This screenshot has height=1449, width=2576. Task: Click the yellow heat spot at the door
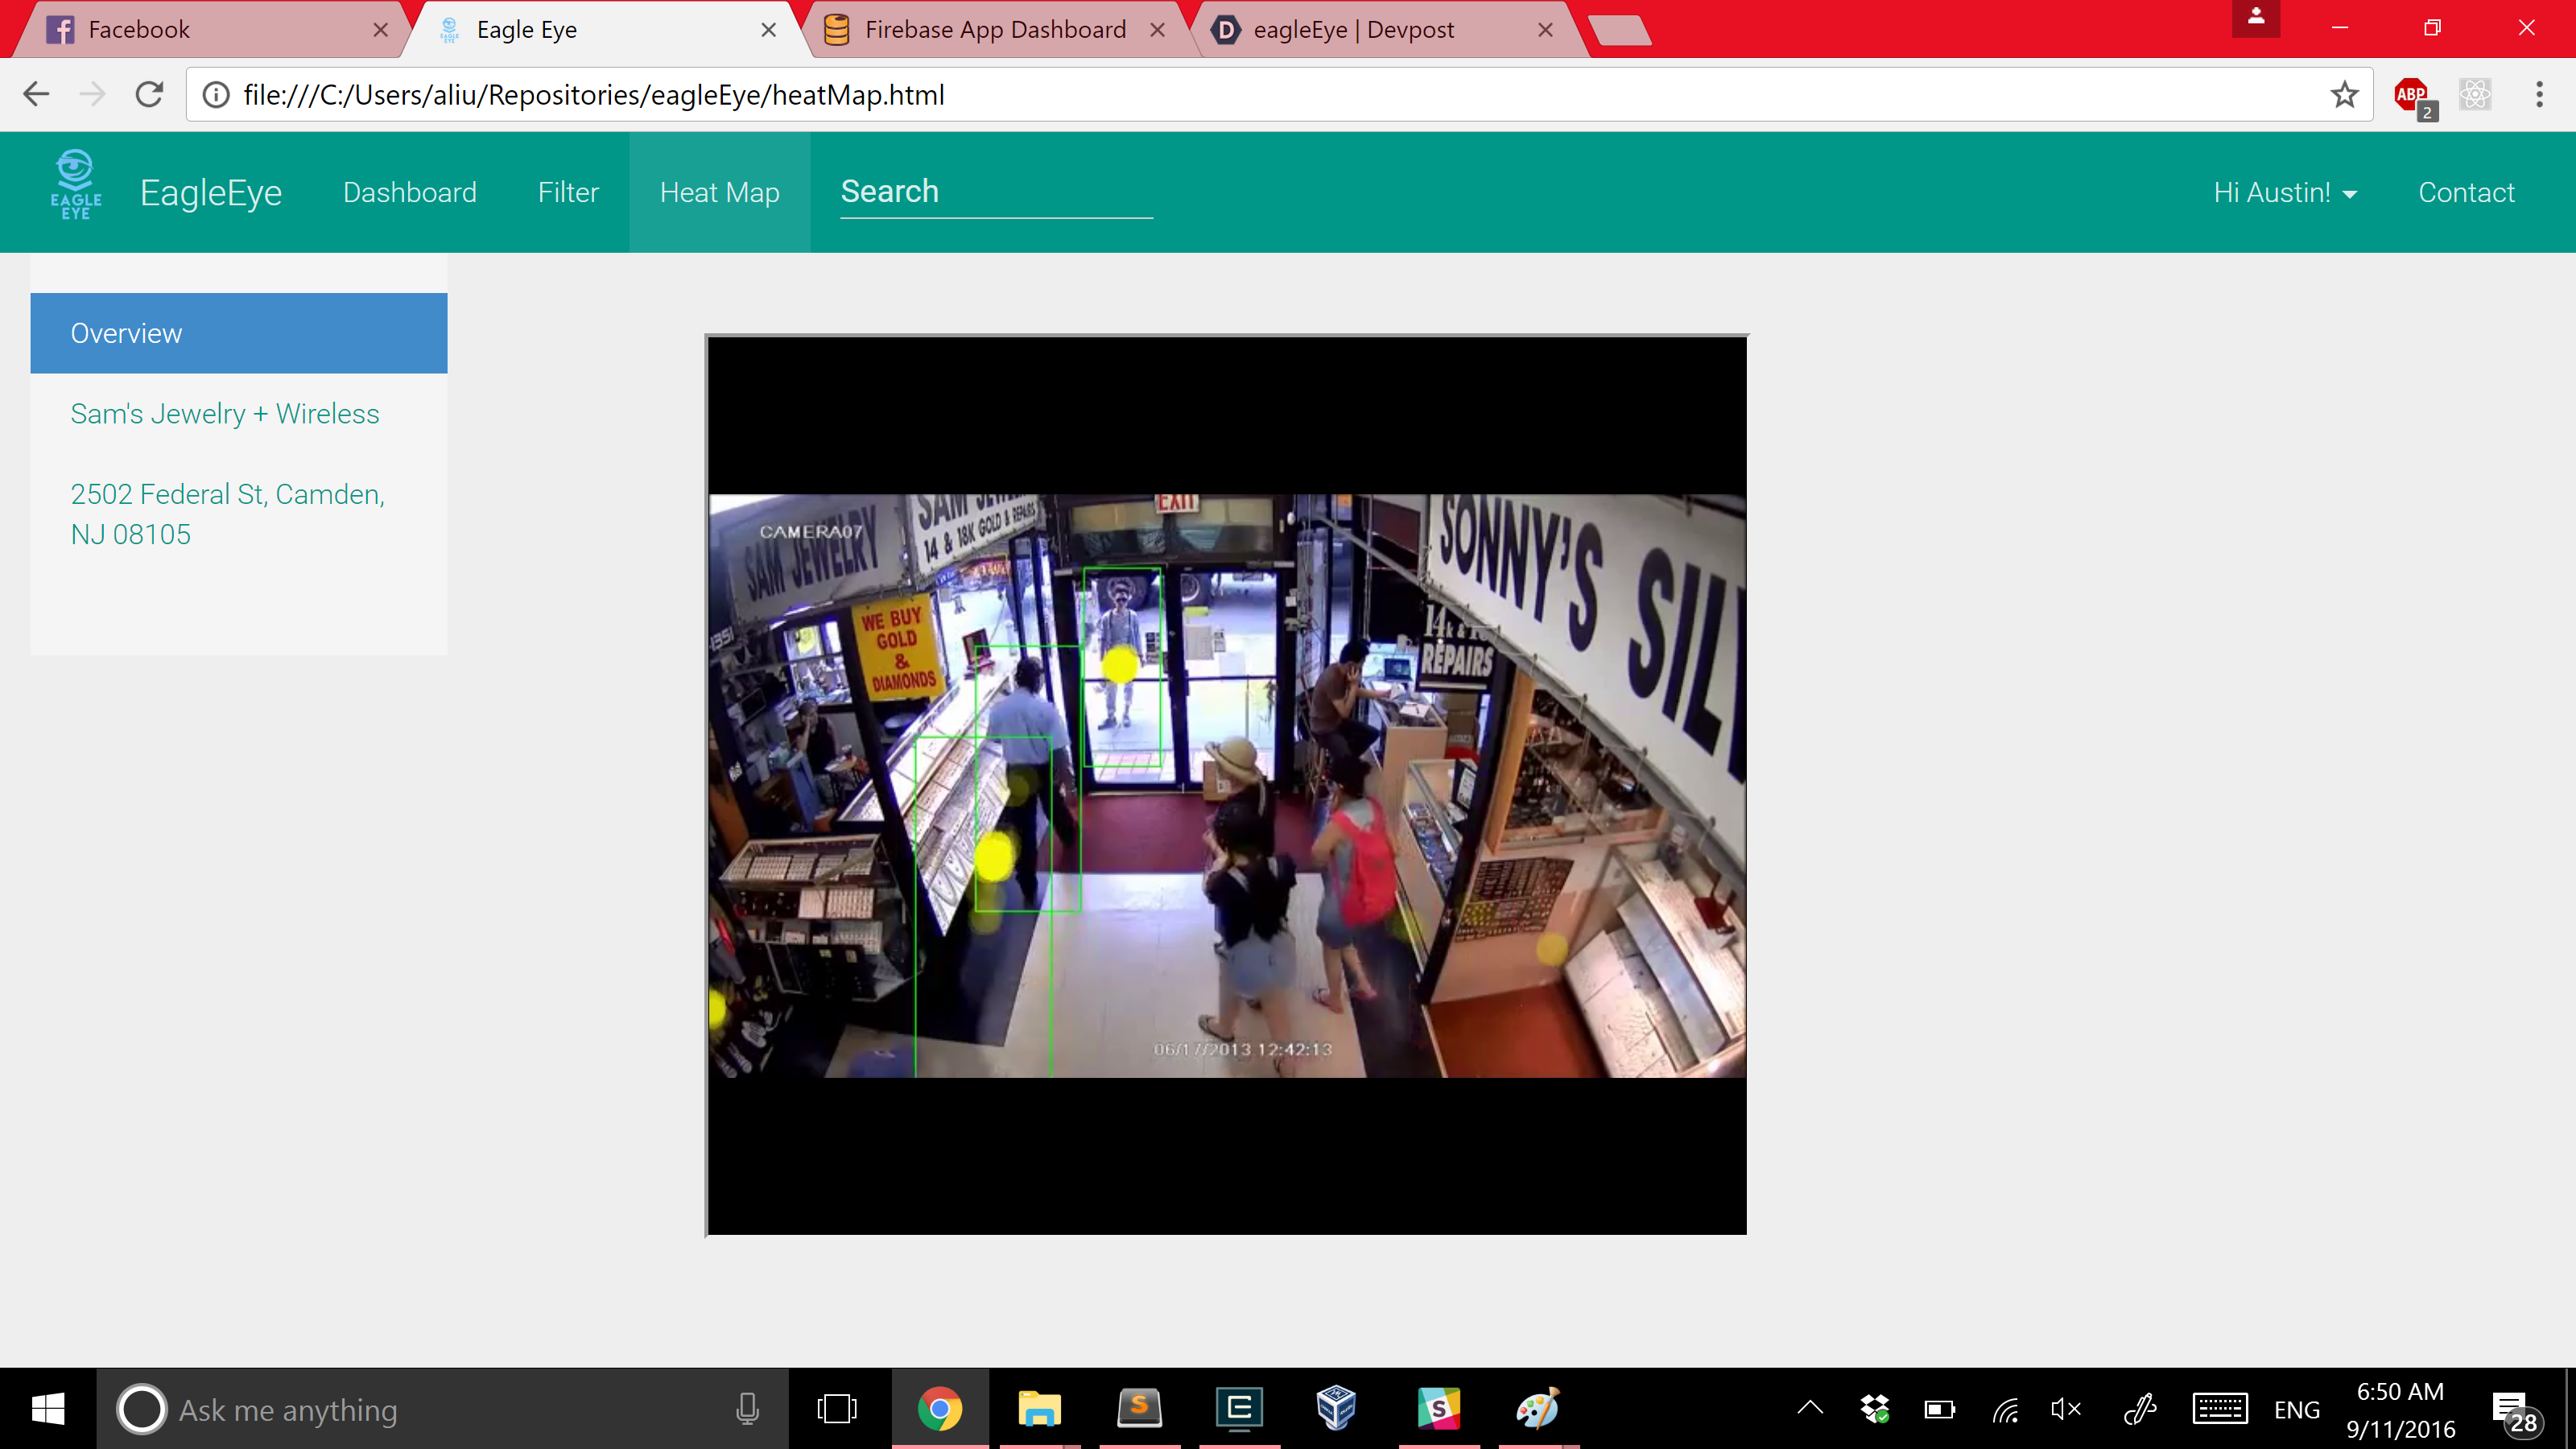(x=1120, y=664)
